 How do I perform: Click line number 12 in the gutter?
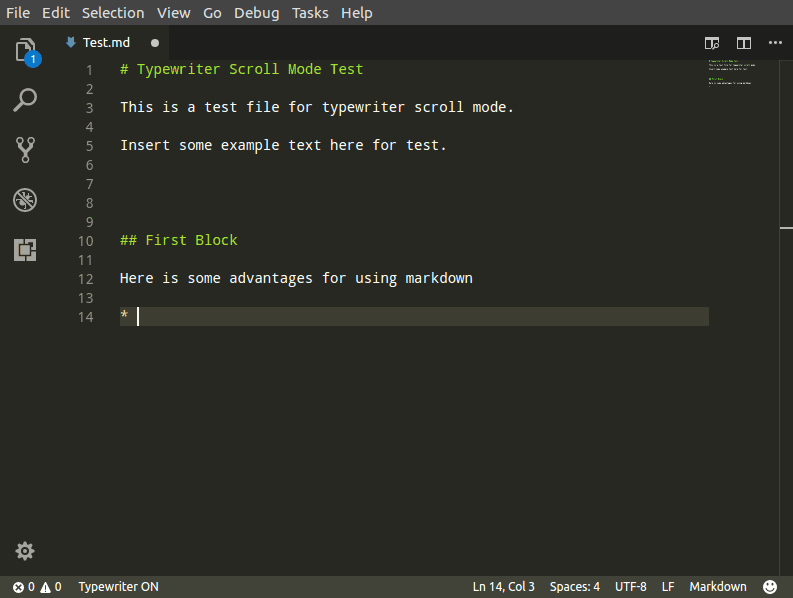click(85, 279)
